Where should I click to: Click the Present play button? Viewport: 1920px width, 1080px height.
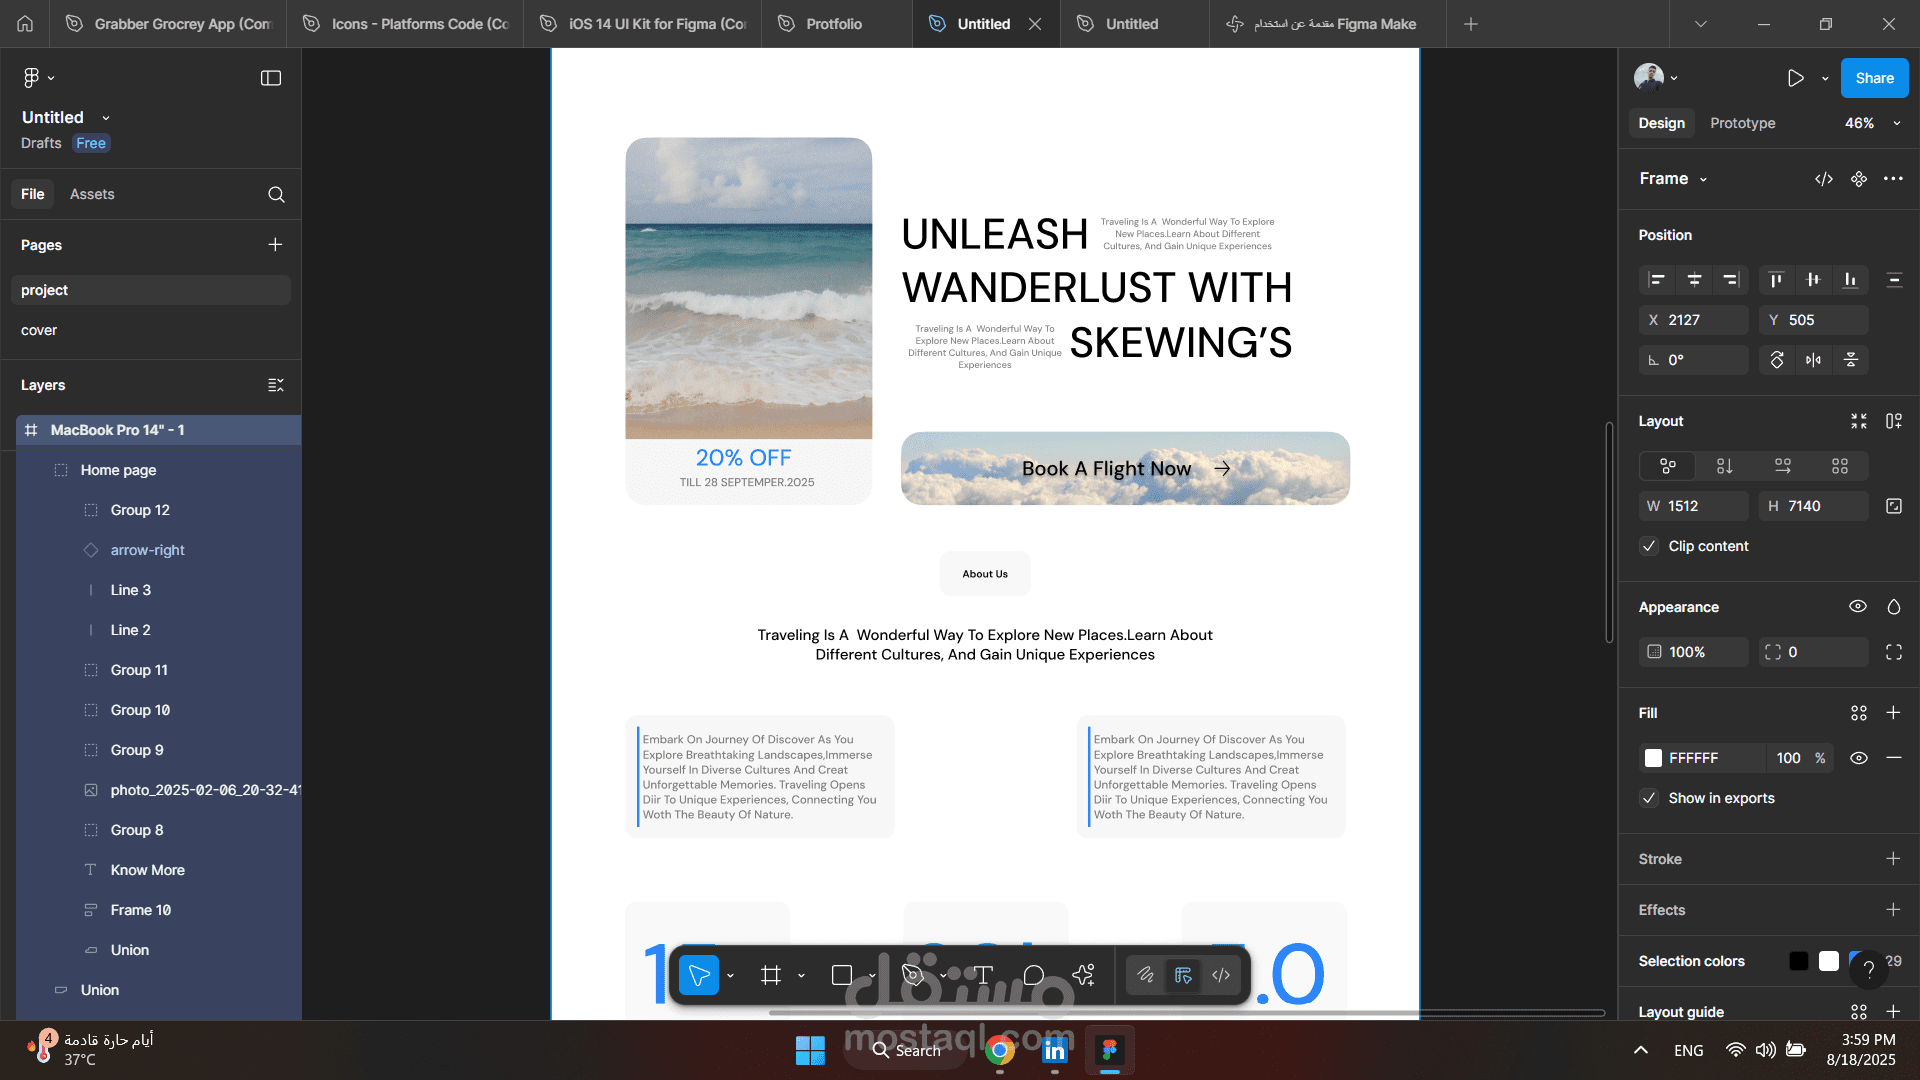click(x=1795, y=78)
